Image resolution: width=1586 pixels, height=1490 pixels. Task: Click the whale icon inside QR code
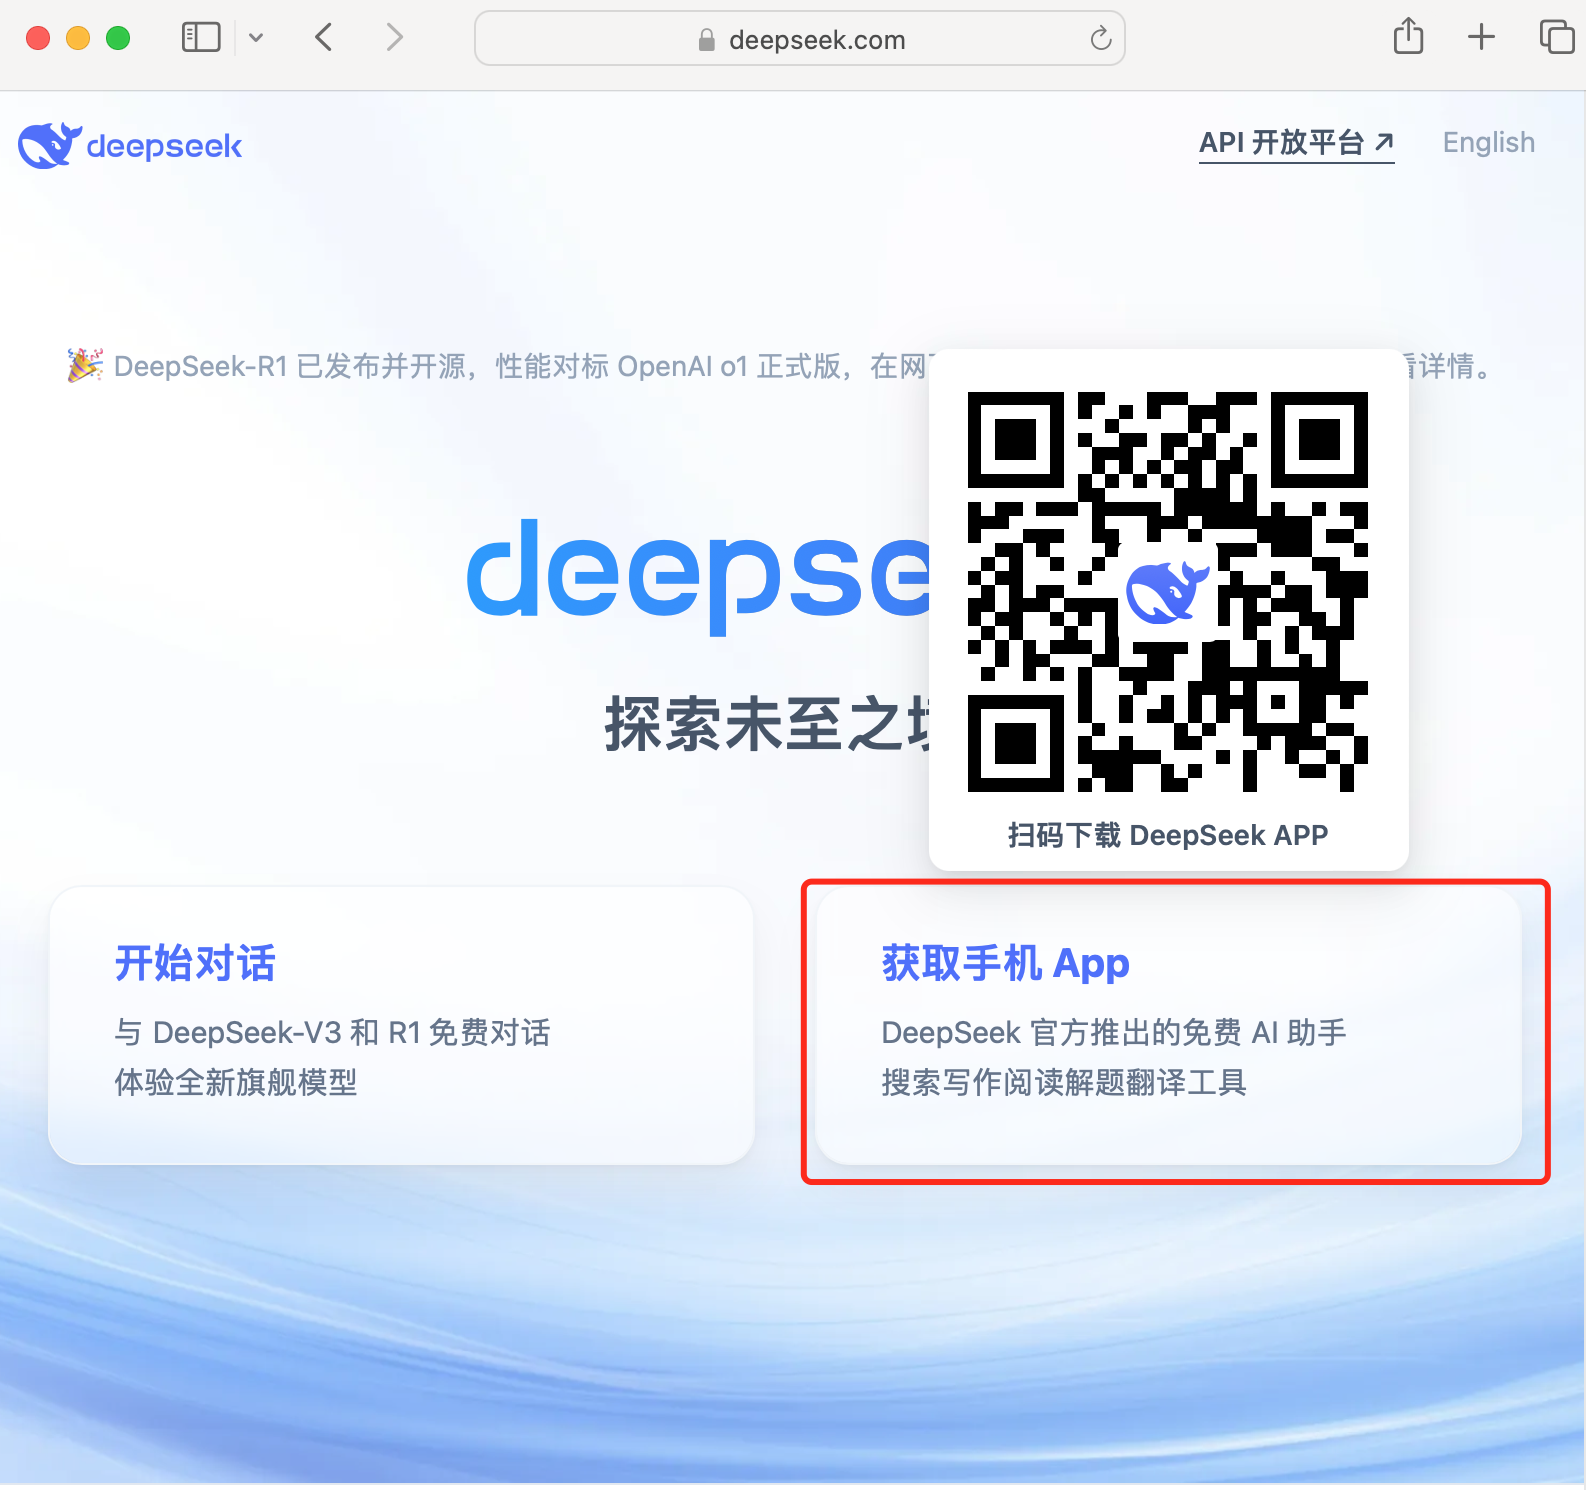pos(1167,592)
